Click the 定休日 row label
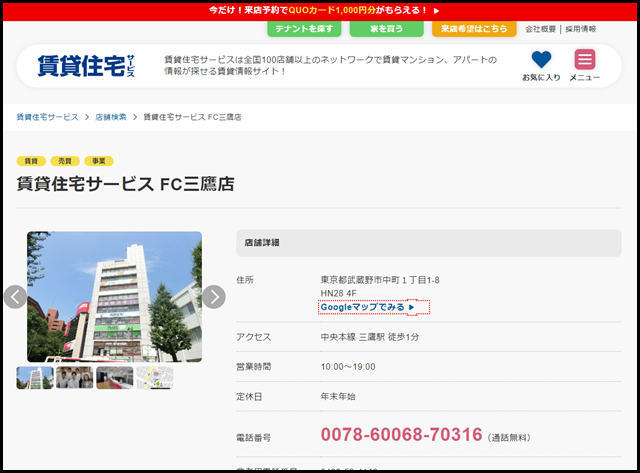The width and height of the screenshot is (640, 473). (x=249, y=397)
